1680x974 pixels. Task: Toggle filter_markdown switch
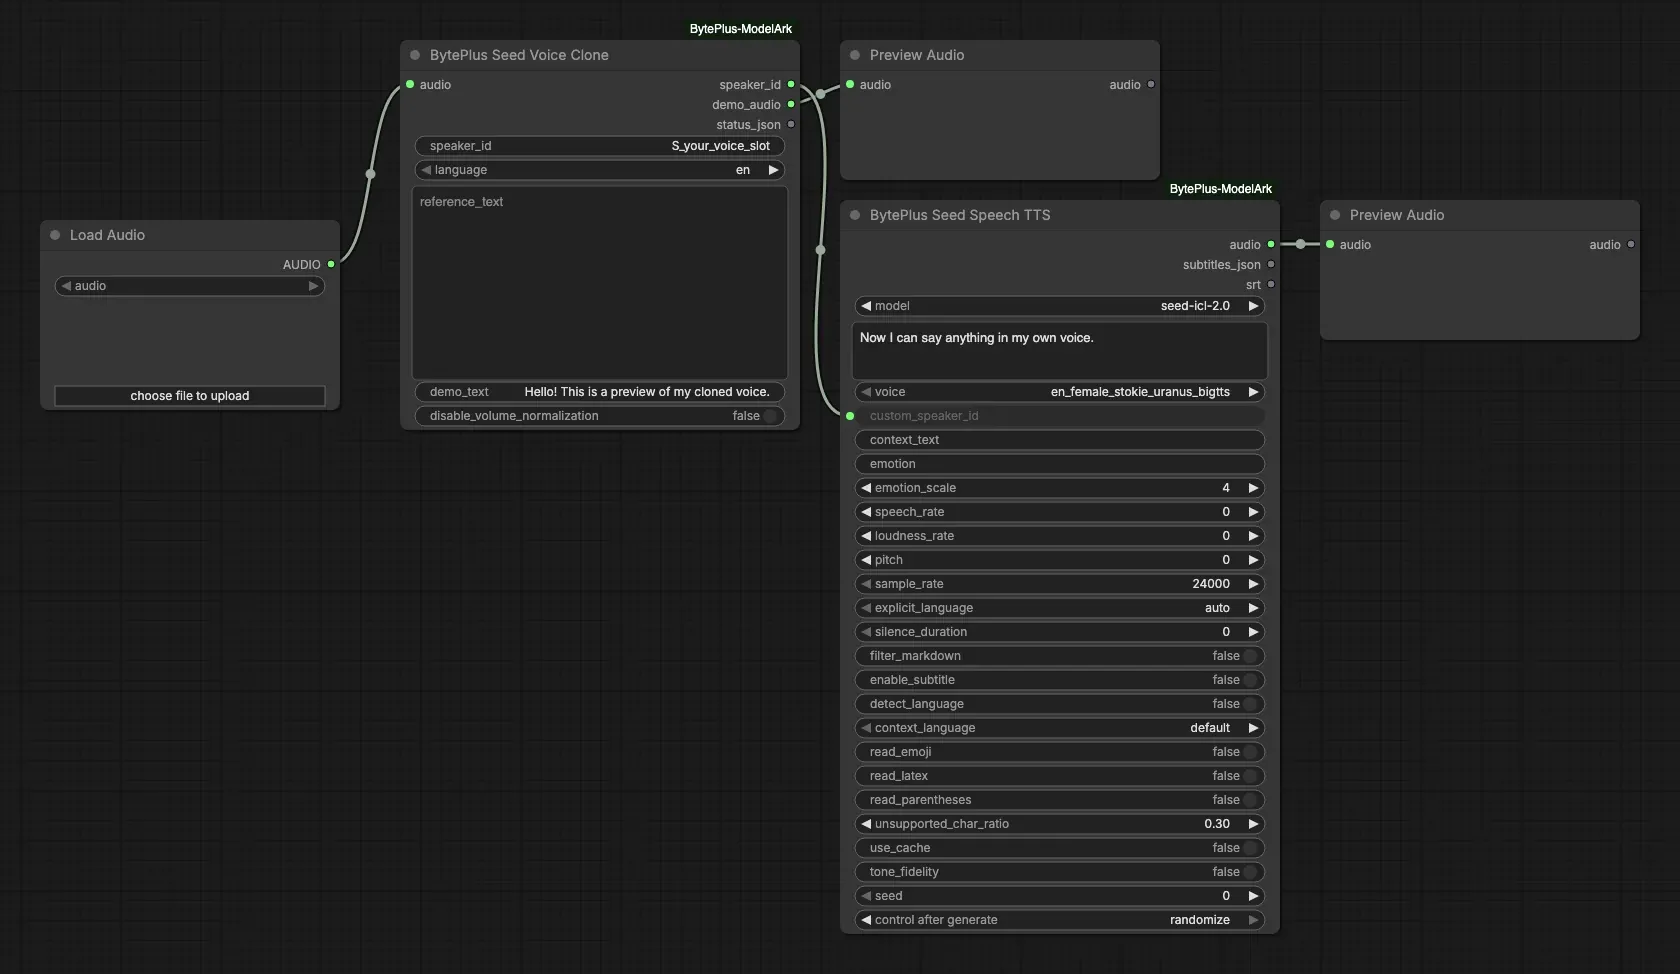[x=1251, y=656]
